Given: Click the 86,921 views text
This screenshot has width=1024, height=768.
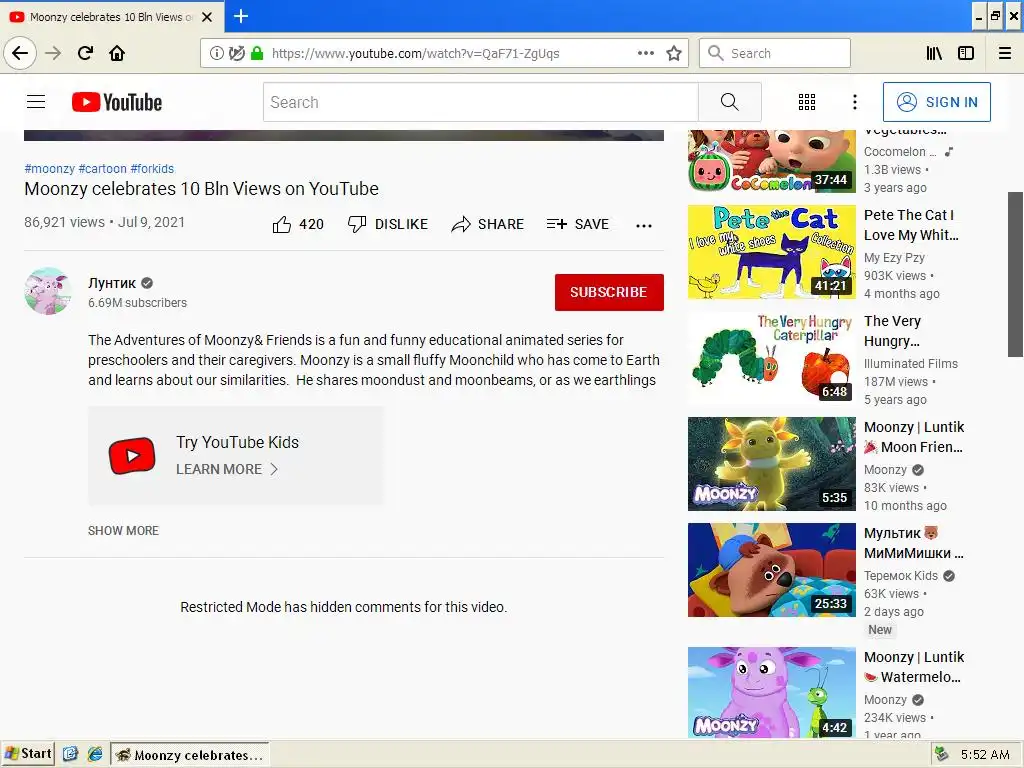Looking at the screenshot, I should (x=64, y=222).
